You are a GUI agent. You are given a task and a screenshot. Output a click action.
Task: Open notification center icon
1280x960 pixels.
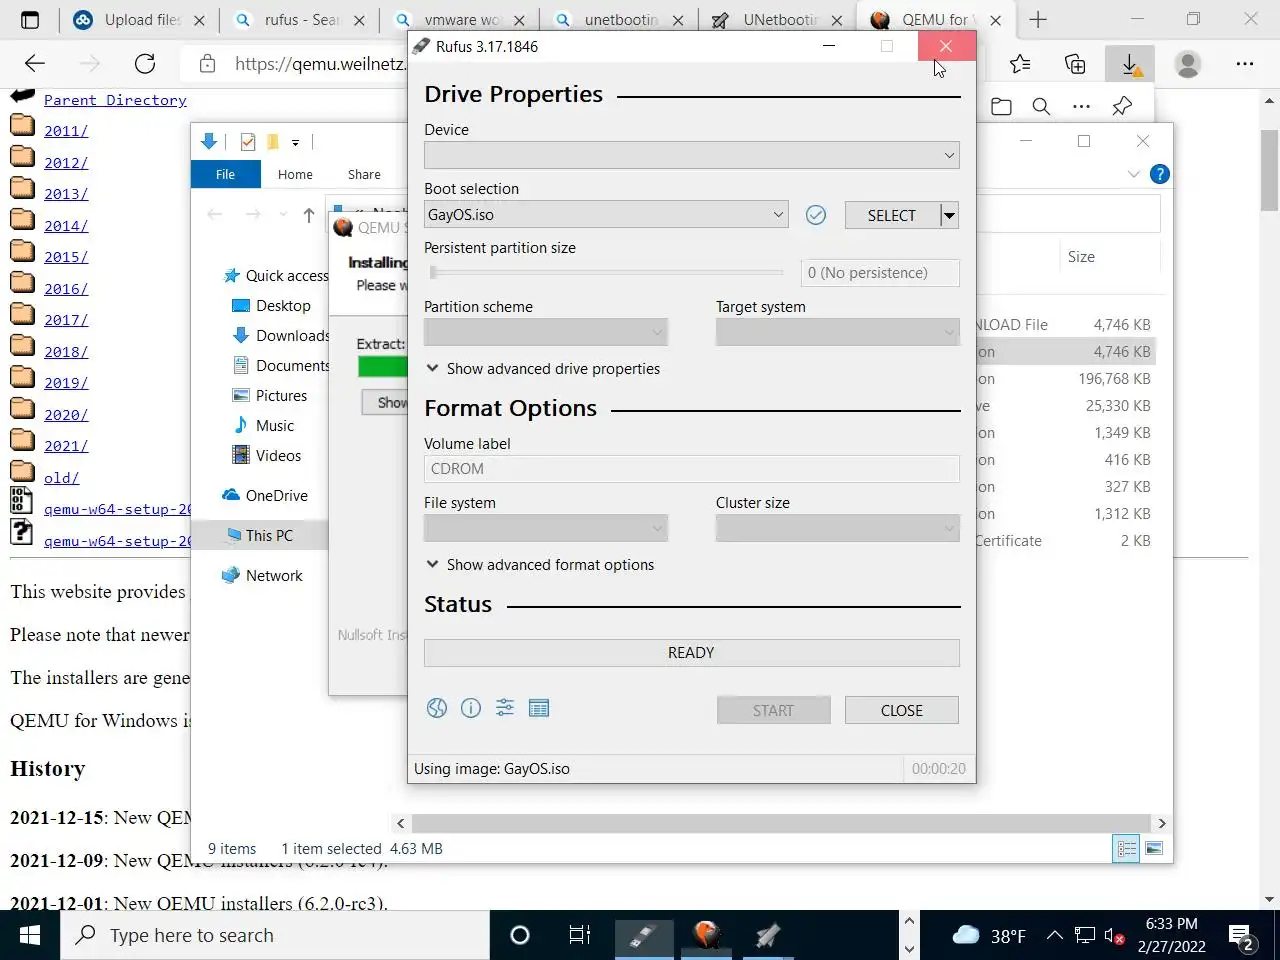1243,936
